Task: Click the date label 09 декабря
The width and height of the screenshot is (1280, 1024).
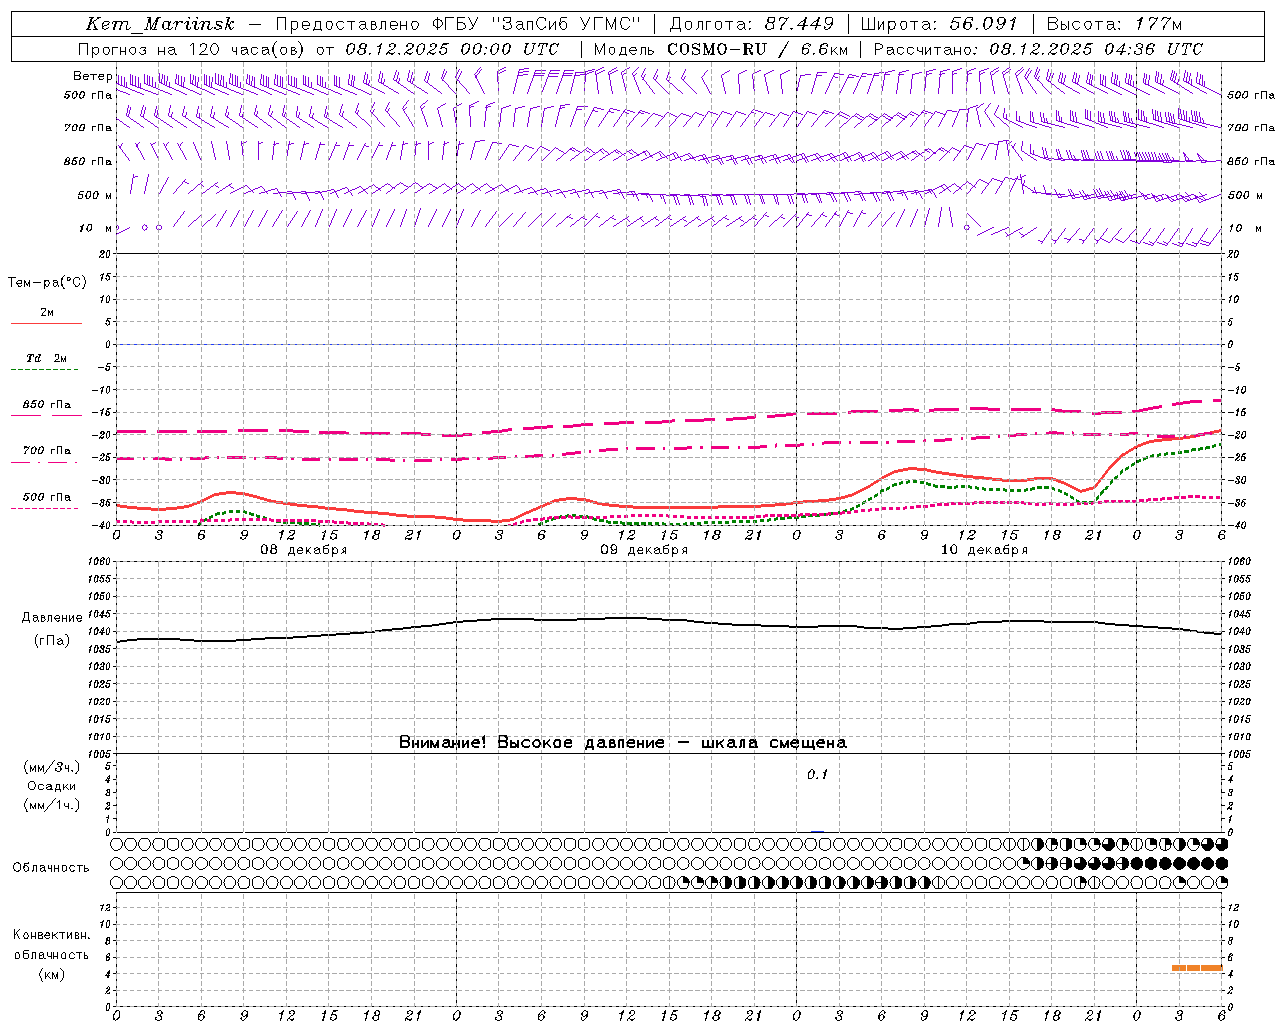Action: 644,550
